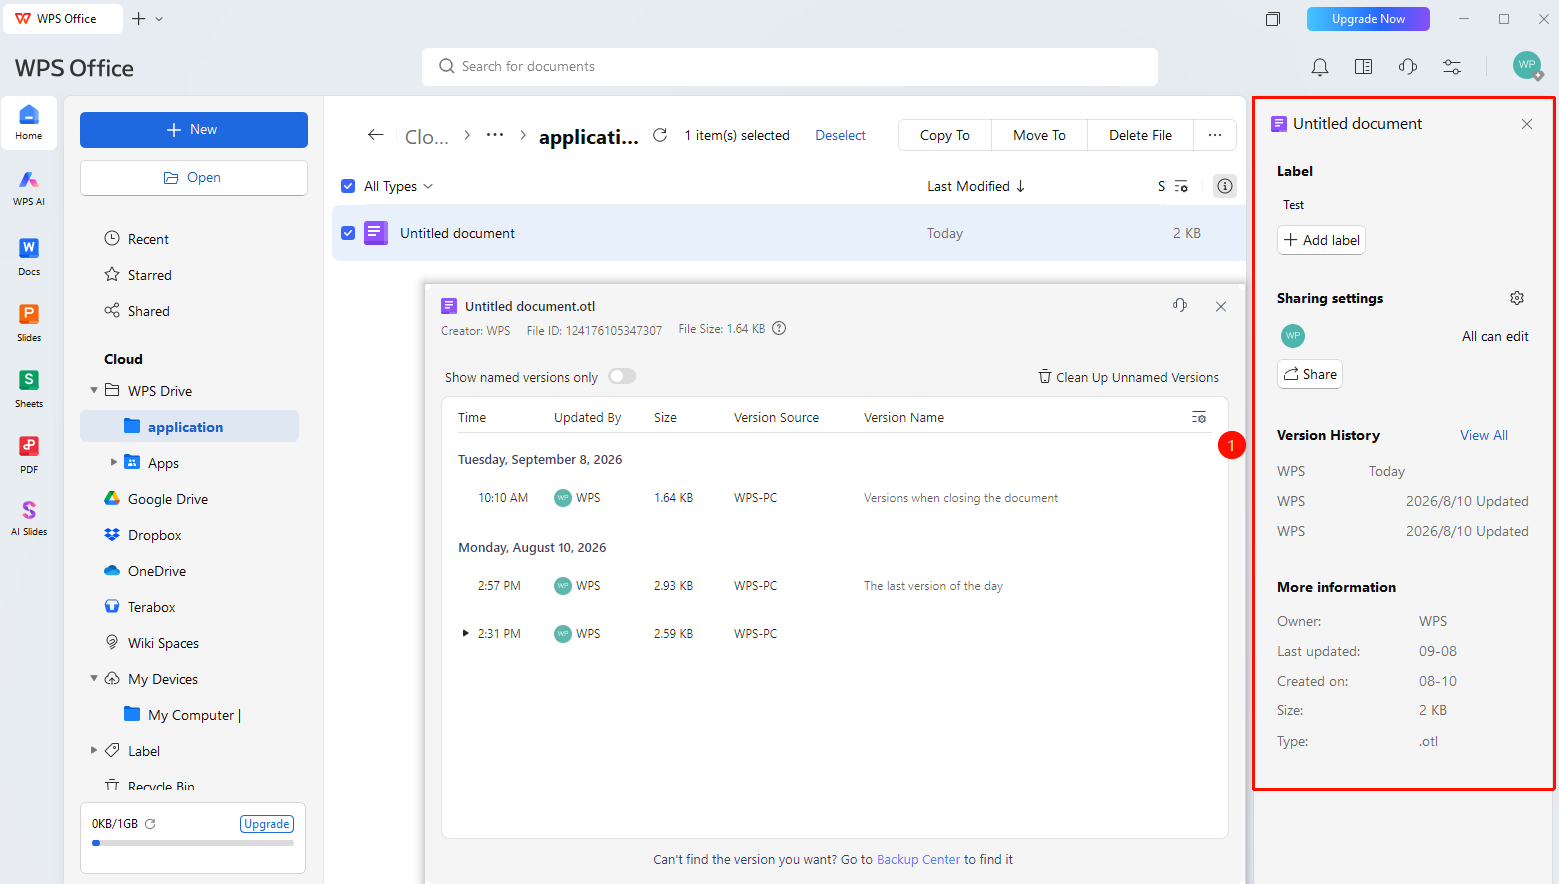The image size is (1559, 884).
Task: Open the All Types filter dropdown
Action: 399,186
